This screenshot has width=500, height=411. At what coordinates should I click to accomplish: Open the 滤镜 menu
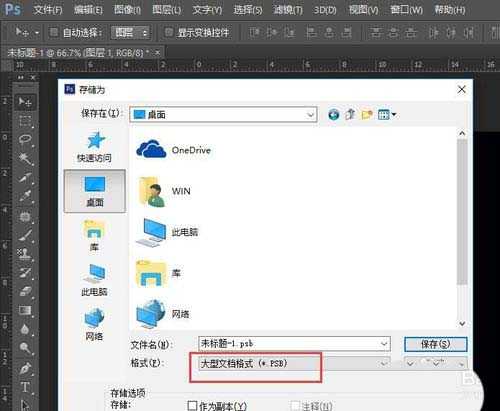[x=287, y=10]
